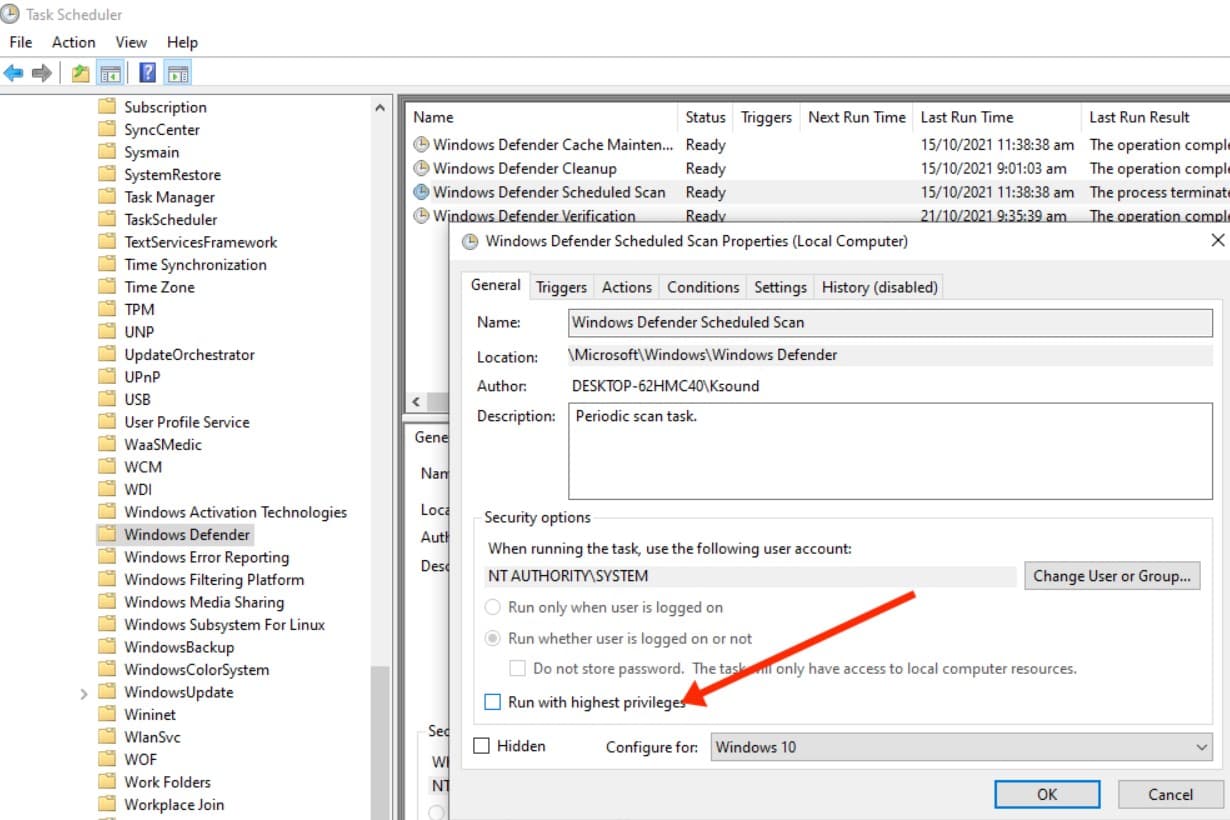Open the Help menu
This screenshot has height=820, width=1230.
click(182, 42)
